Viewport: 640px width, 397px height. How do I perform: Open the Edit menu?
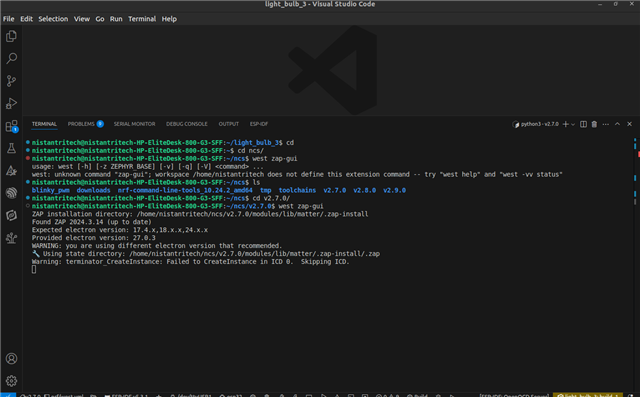[27, 19]
